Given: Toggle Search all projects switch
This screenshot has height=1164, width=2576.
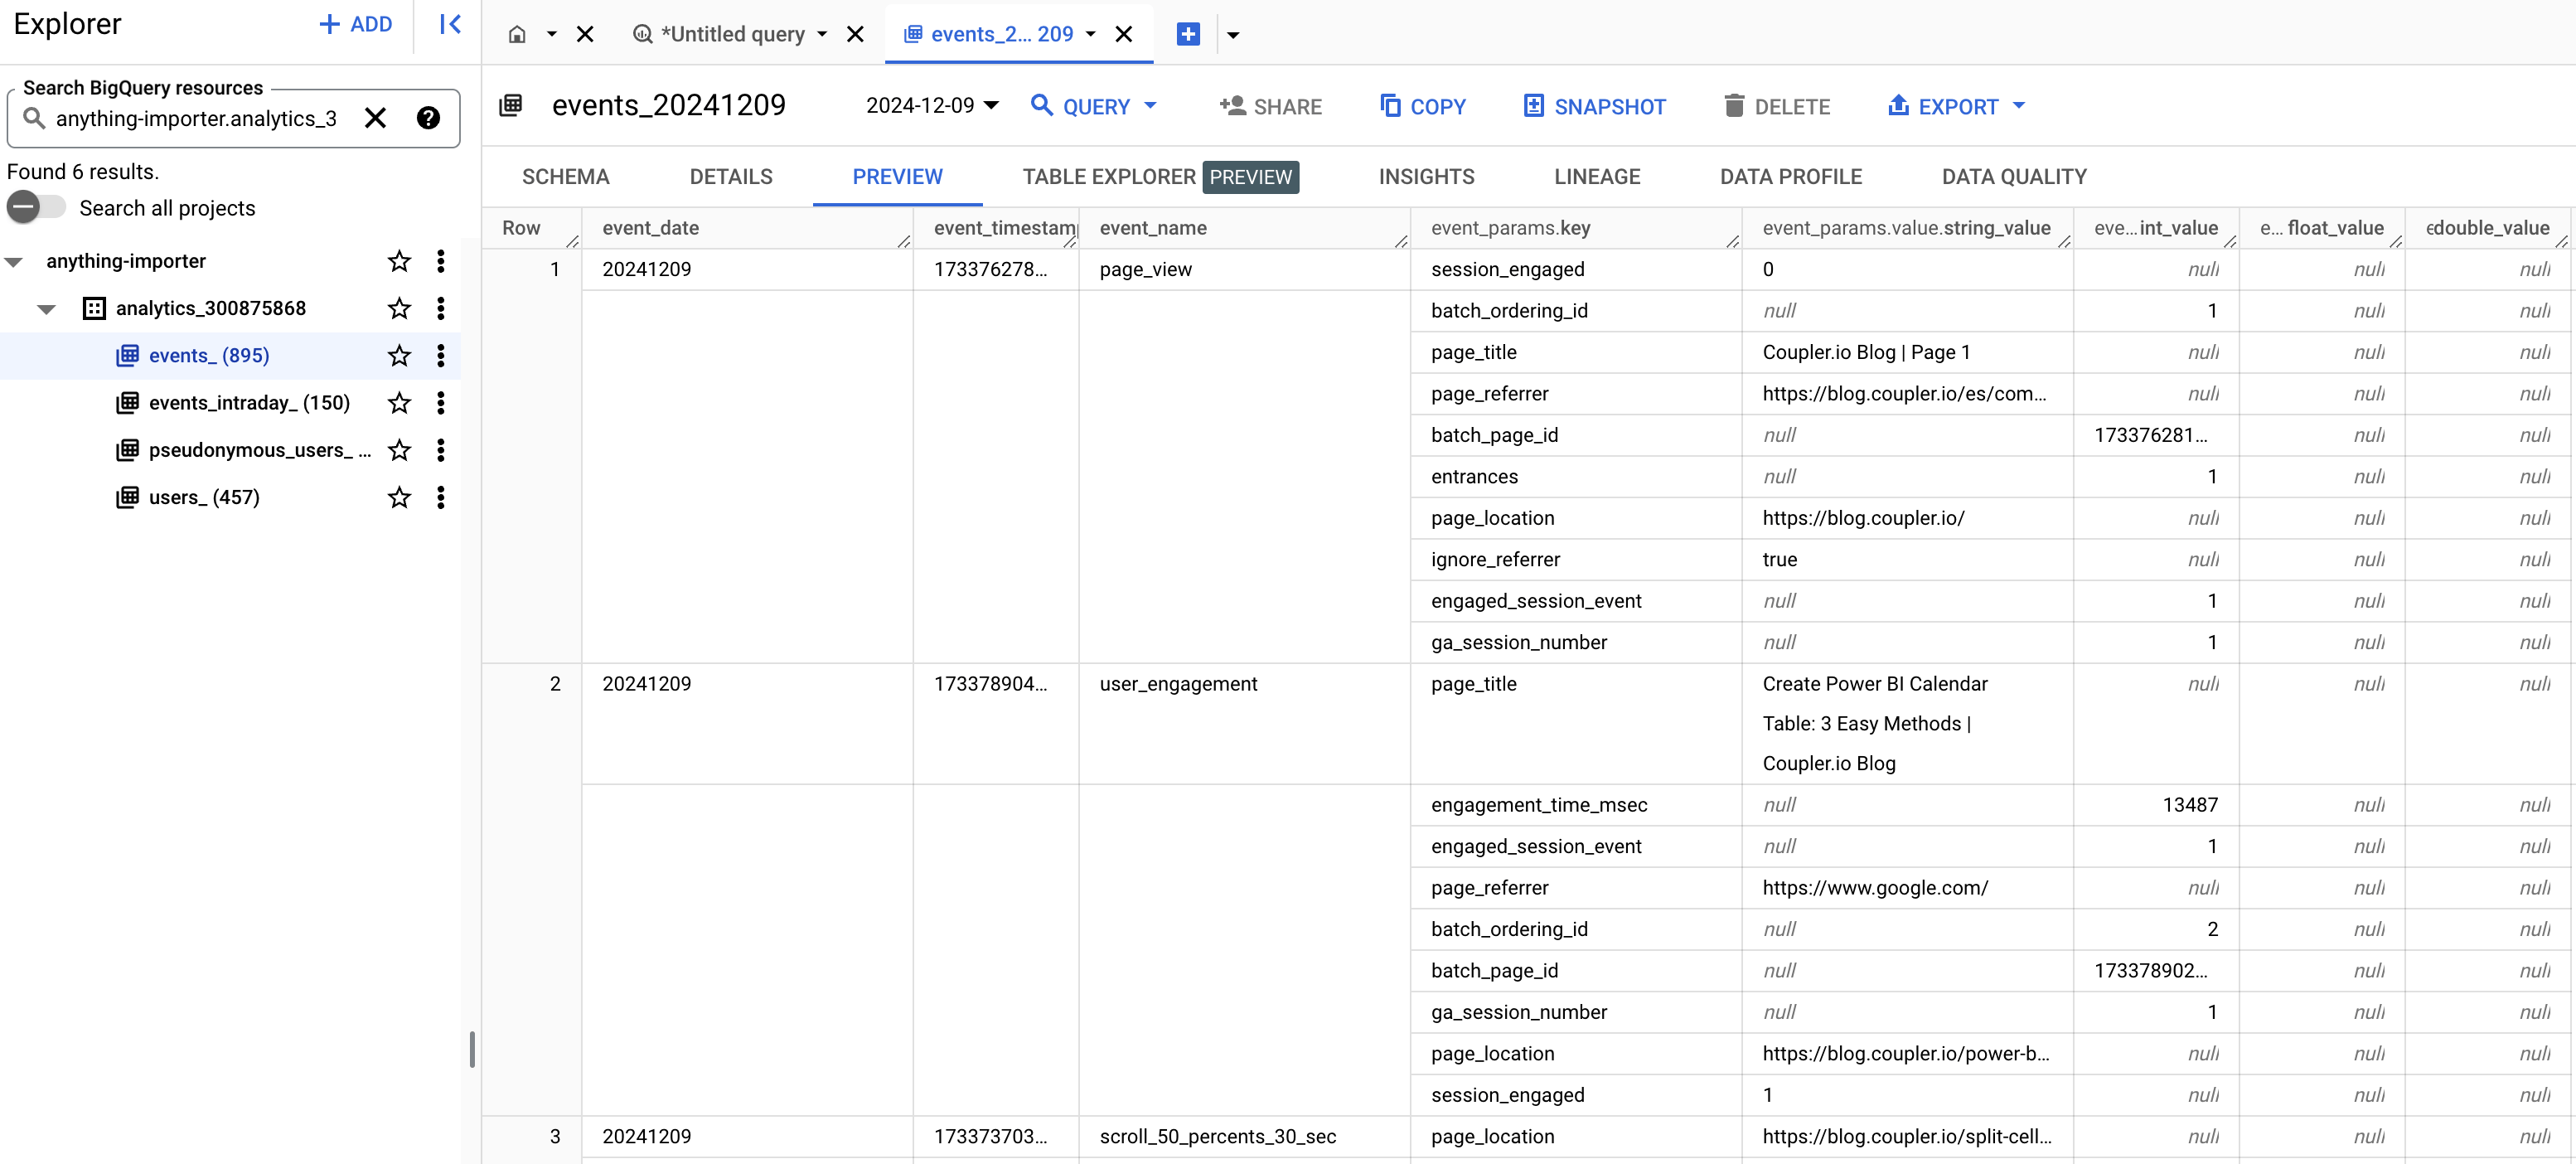Looking at the screenshot, I should (x=36, y=208).
